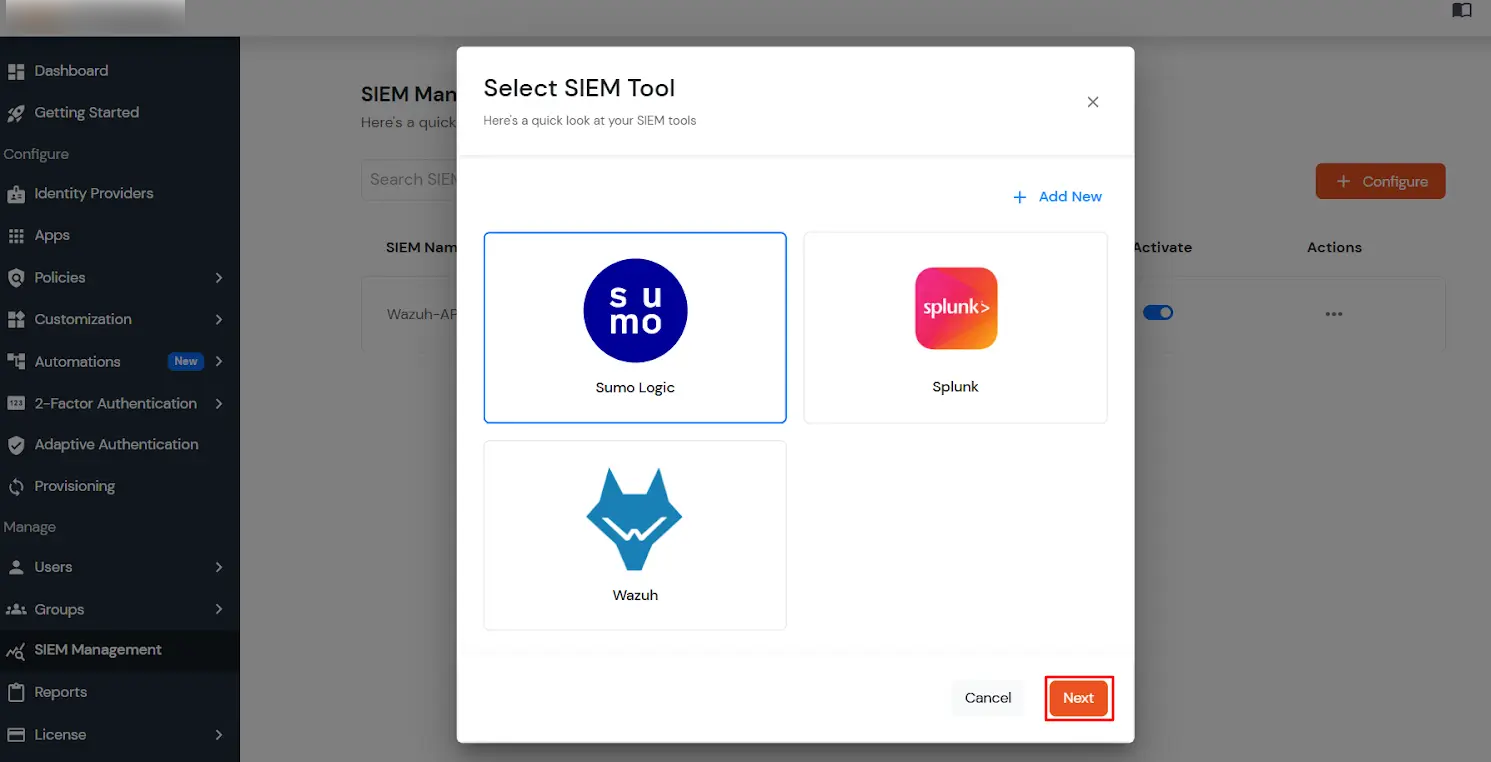Select the Sumo Logic SIEM tool
This screenshot has width=1491, height=762.
pos(635,328)
